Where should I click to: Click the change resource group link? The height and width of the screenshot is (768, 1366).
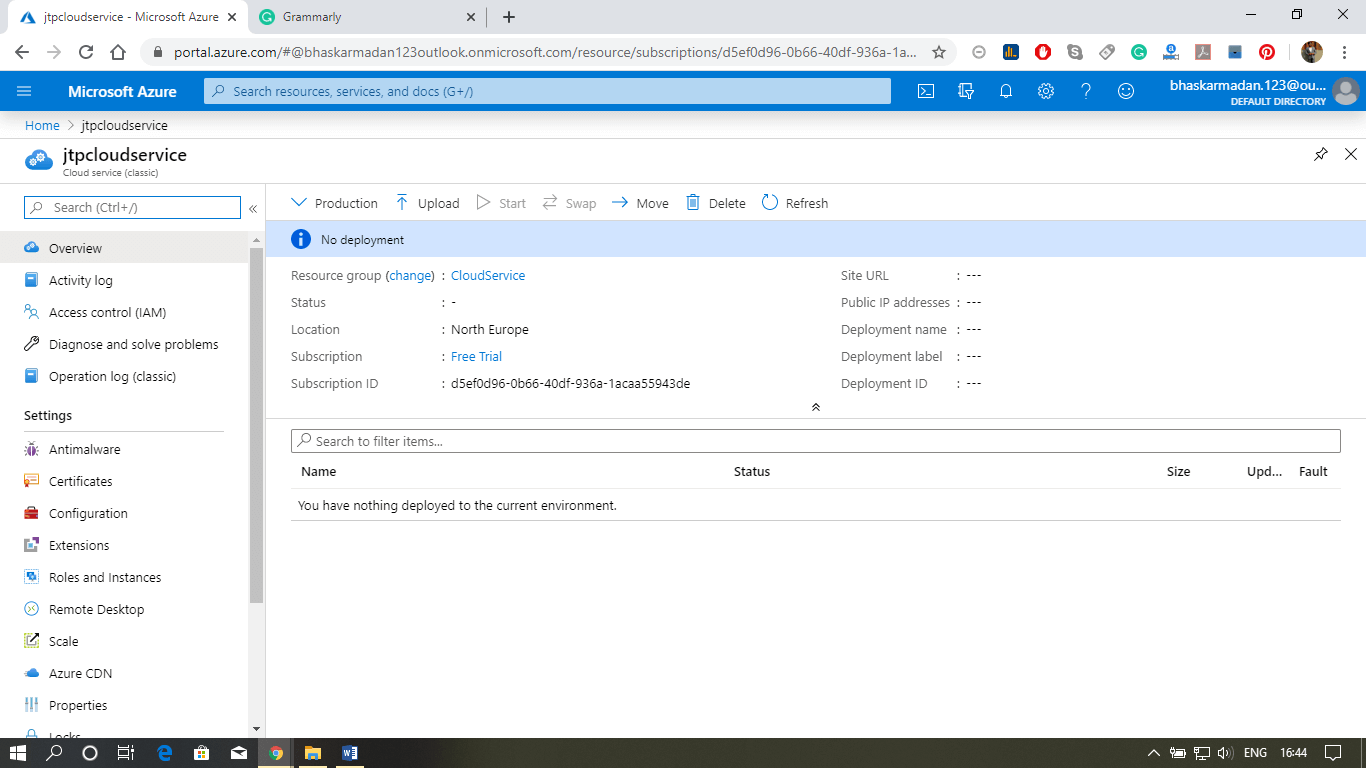[x=410, y=275]
